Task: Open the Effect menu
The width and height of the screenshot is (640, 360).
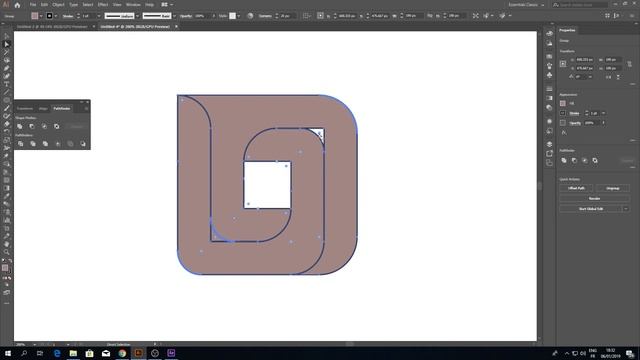Action: (x=102, y=5)
